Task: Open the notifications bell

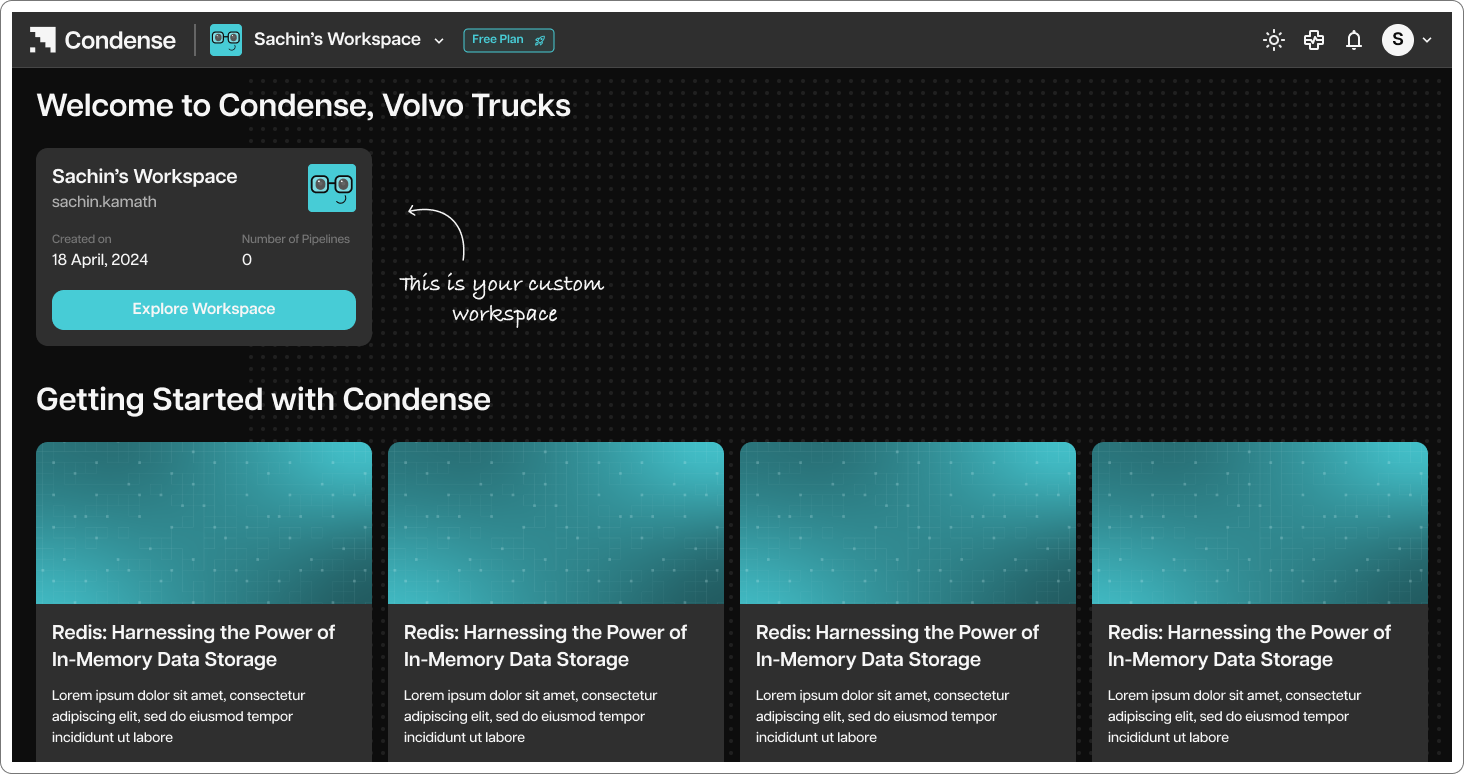Action: coord(1354,40)
